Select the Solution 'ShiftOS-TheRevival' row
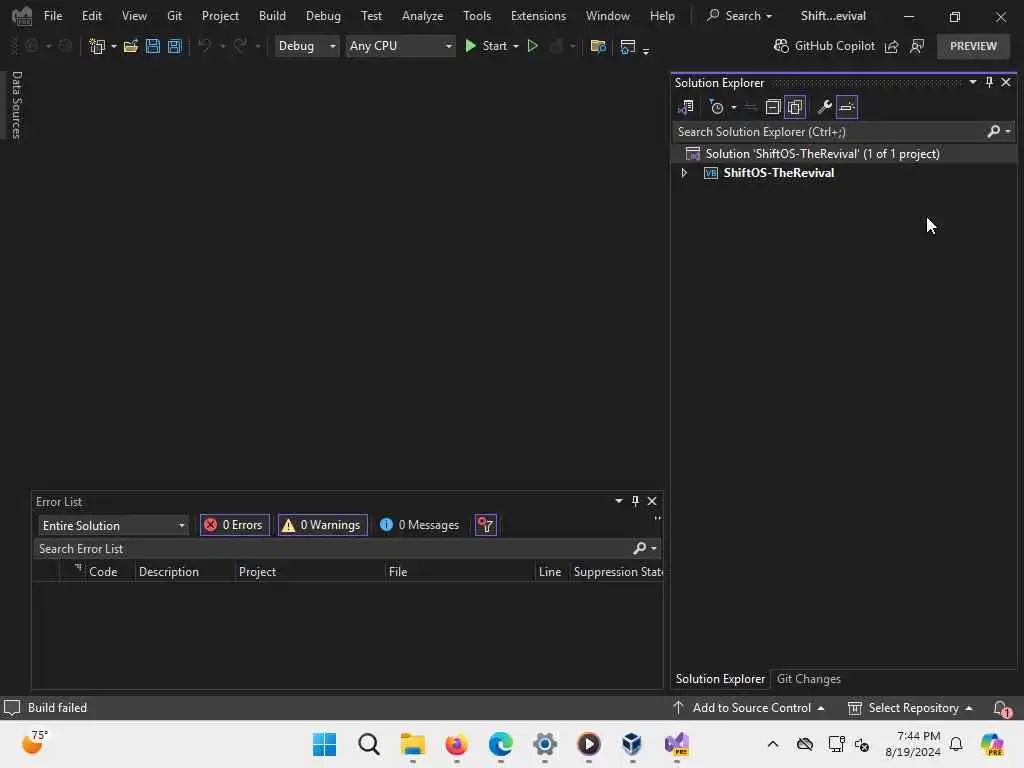The height and width of the screenshot is (768, 1024). pyautogui.click(x=844, y=154)
